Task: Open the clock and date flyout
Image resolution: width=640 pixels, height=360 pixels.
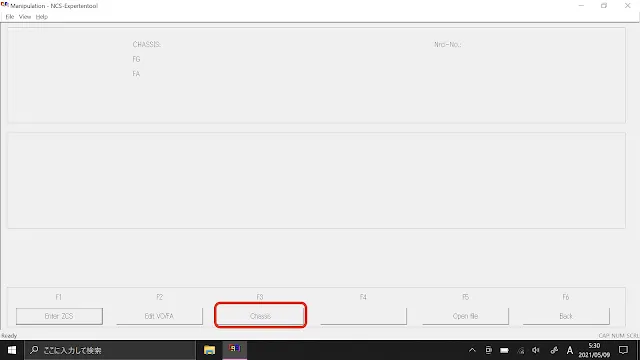Action: click(594, 350)
